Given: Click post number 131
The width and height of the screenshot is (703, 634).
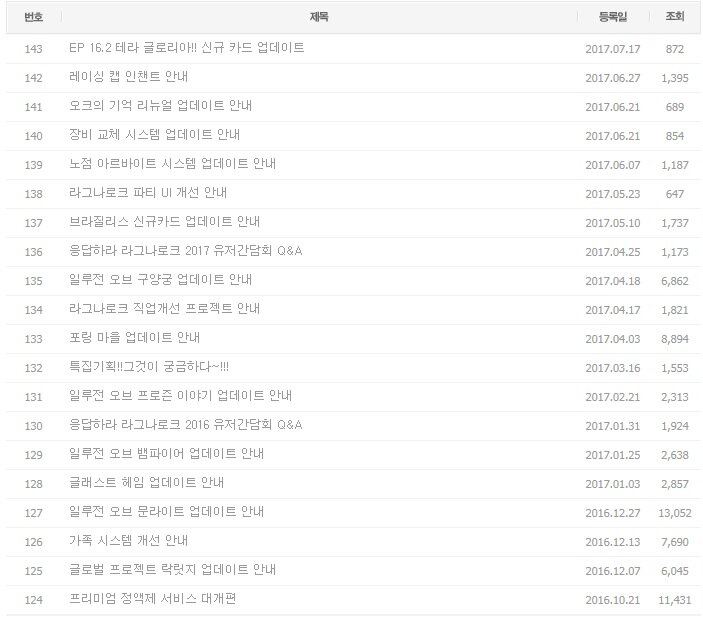Looking at the screenshot, I should coord(34,397).
